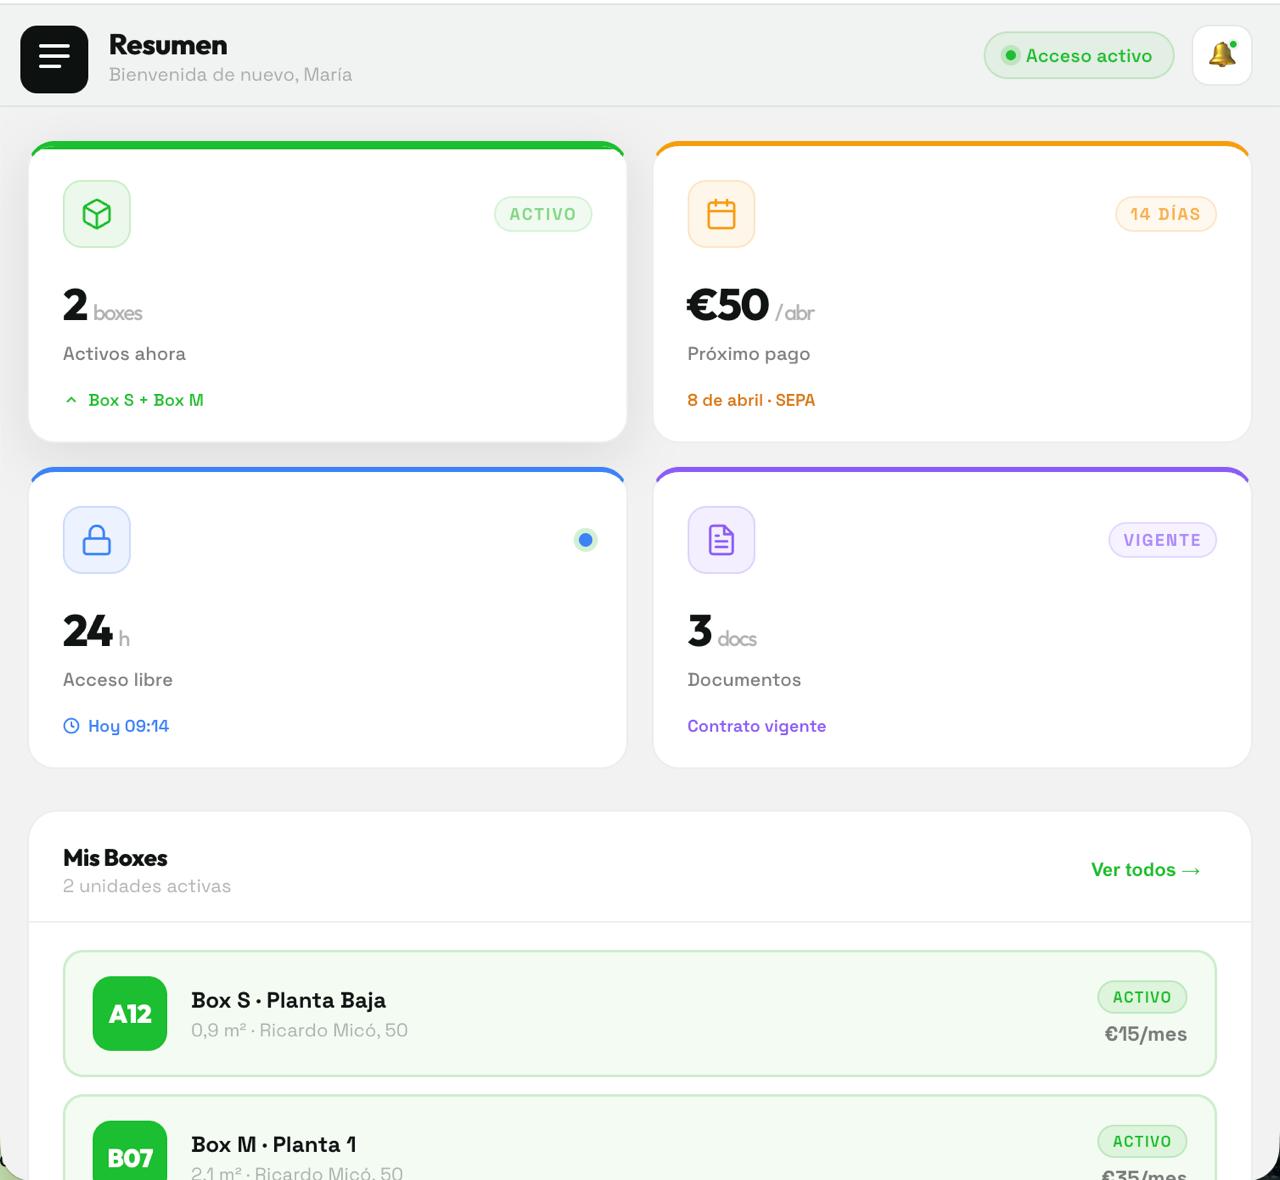Click the ACTIVO badge on boxes card
The image size is (1280, 1180).
pos(543,214)
